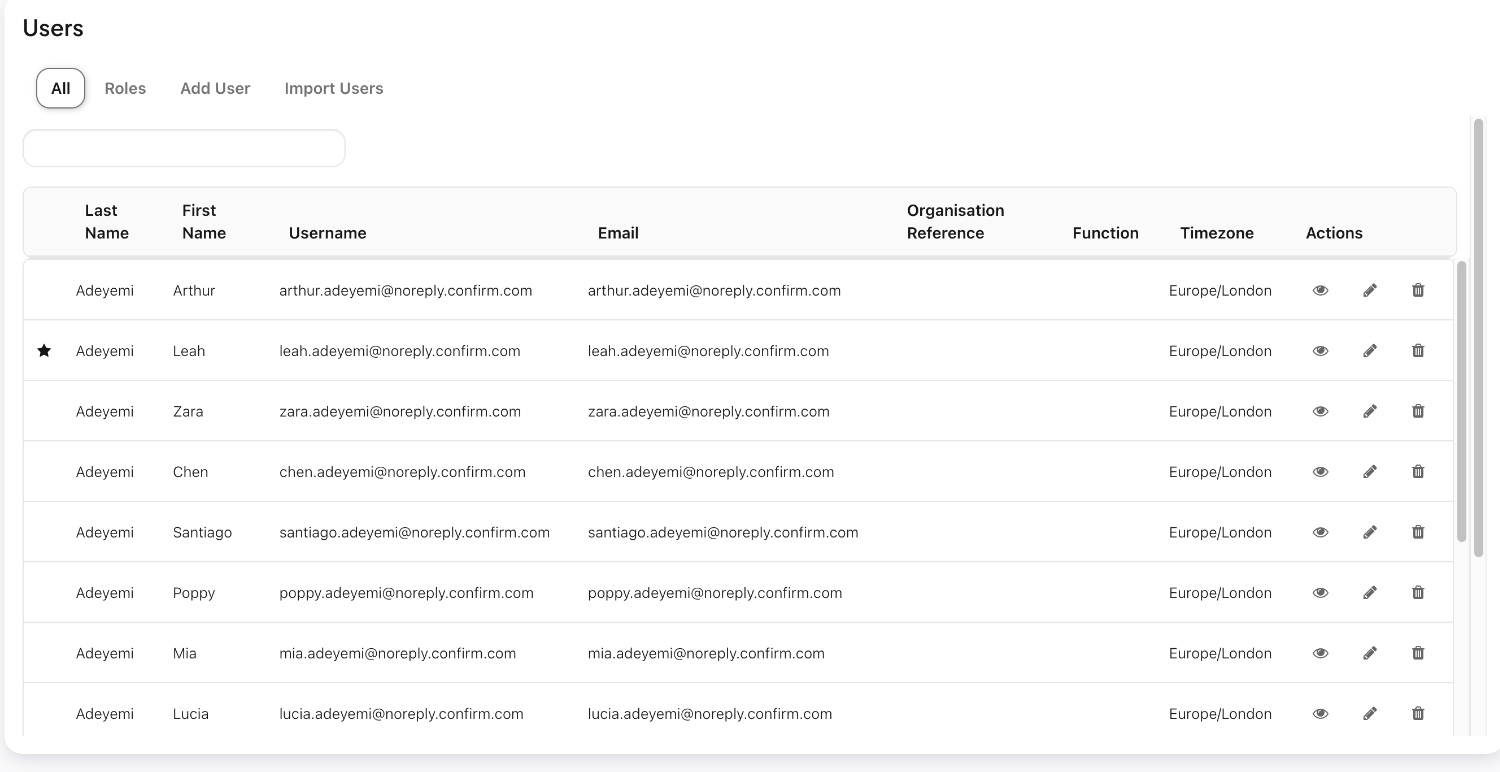View Zara Adeyemi's details via eye icon
This screenshot has height=772, width=1500.
pos(1320,412)
